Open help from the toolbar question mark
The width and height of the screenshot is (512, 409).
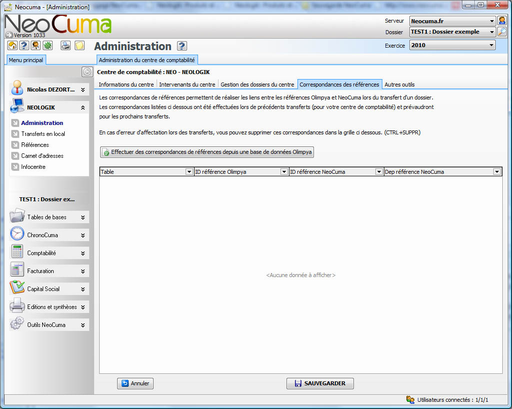pyautogui.click(x=24, y=45)
